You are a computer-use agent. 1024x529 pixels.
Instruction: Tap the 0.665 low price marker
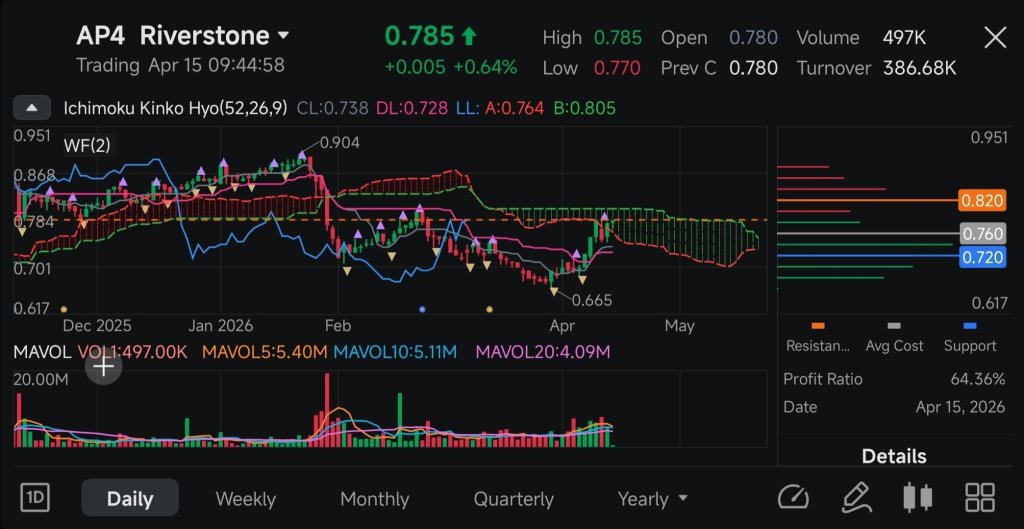(x=592, y=300)
